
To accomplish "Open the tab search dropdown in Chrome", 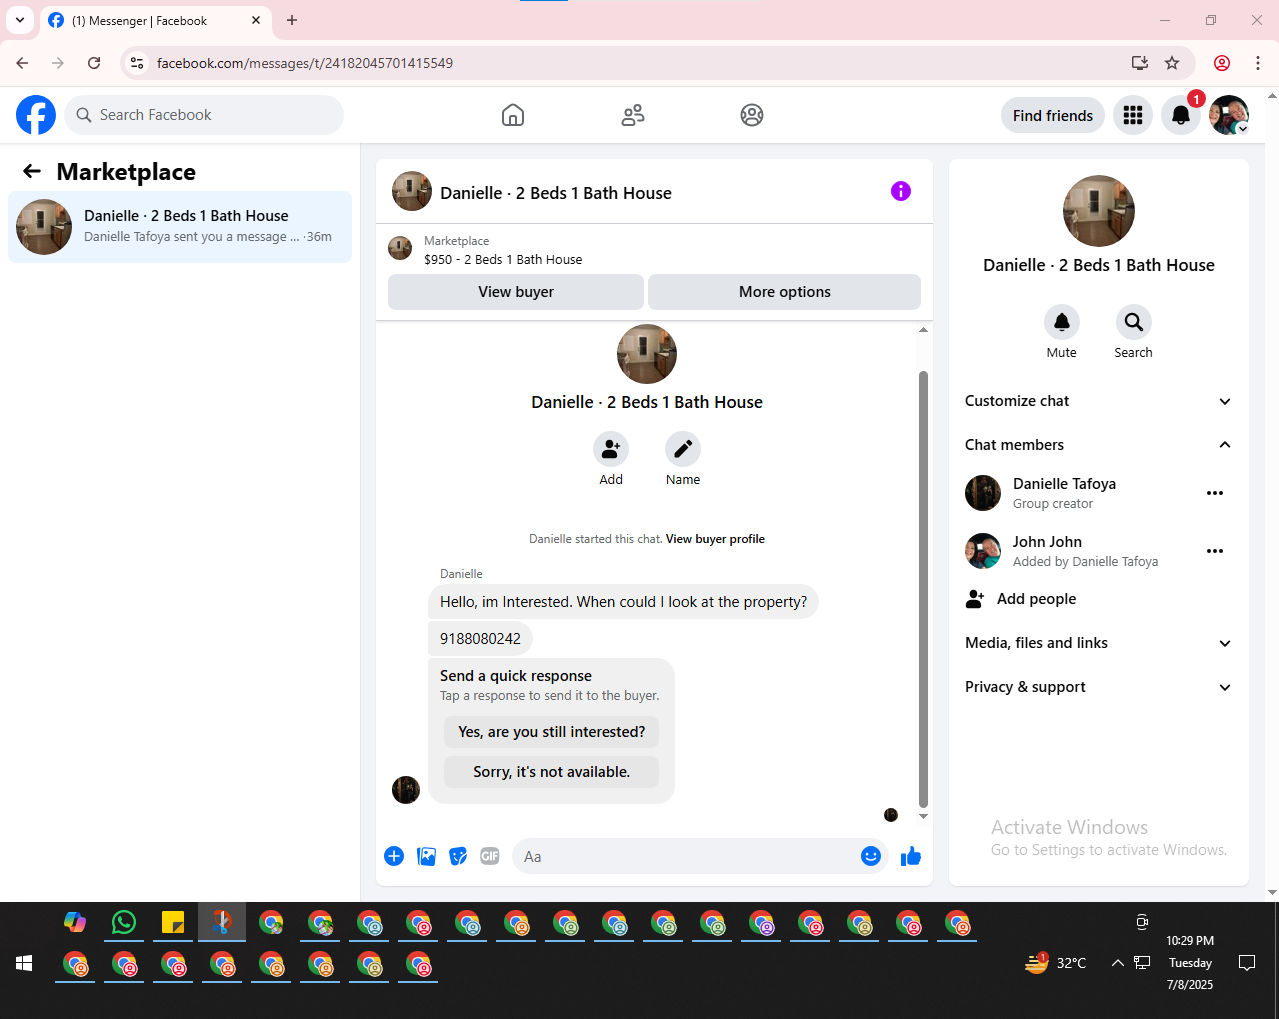I will pos(20,20).
